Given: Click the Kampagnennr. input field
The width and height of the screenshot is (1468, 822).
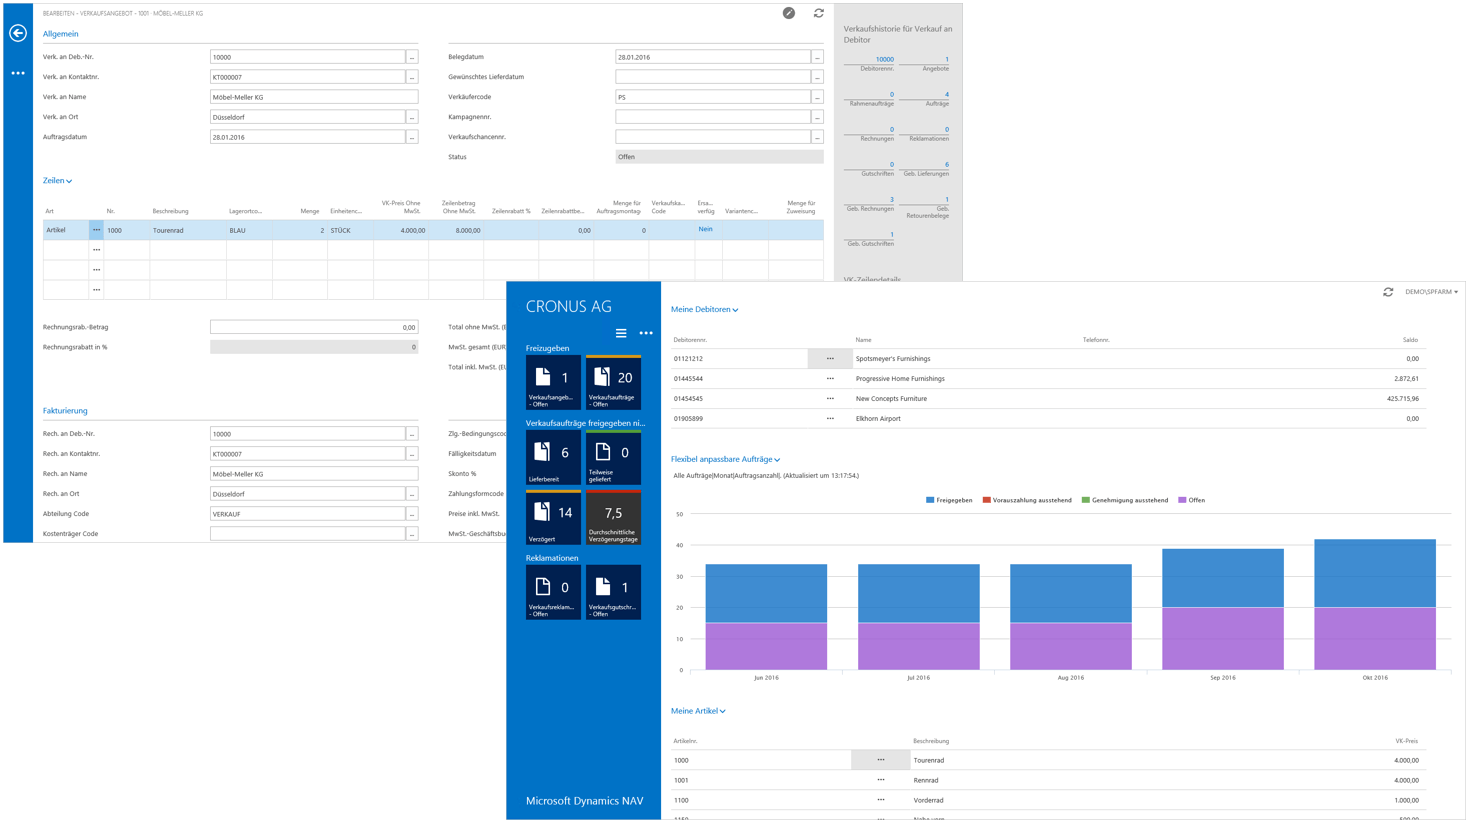Looking at the screenshot, I should tap(713, 117).
